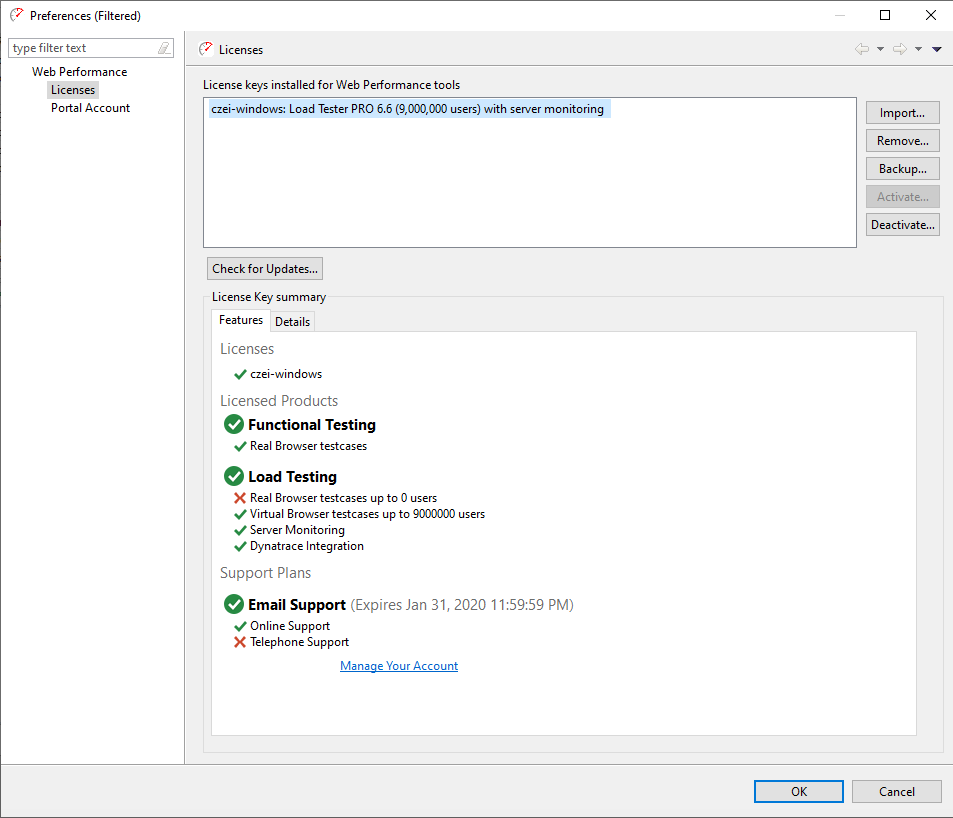Click the checkmark beside Virtual Browser testcases
The image size is (953, 818).
pos(240,515)
